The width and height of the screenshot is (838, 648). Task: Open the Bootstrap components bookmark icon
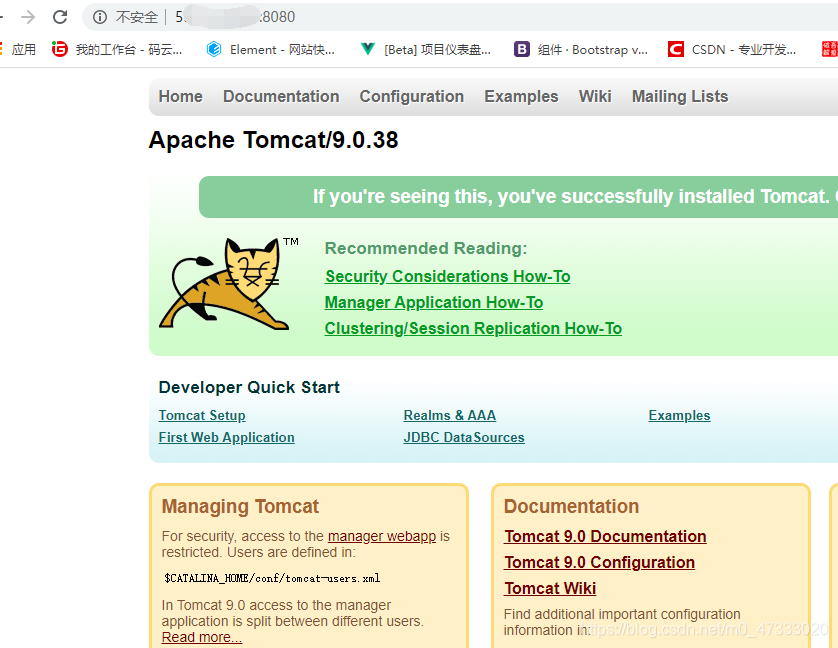pyautogui.click(x=522, y=49)
